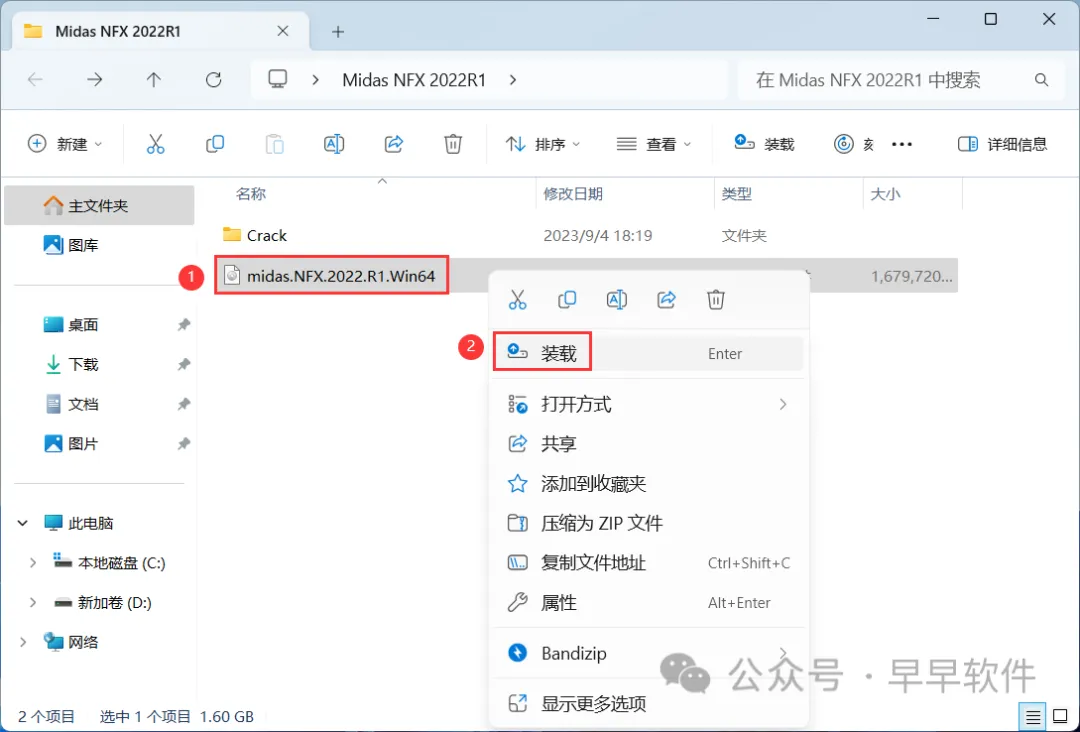Screen dimensions: 1080x732
Task: Select the midas.NFX.2022.R1.Win64 file
Action: (341, 276)
